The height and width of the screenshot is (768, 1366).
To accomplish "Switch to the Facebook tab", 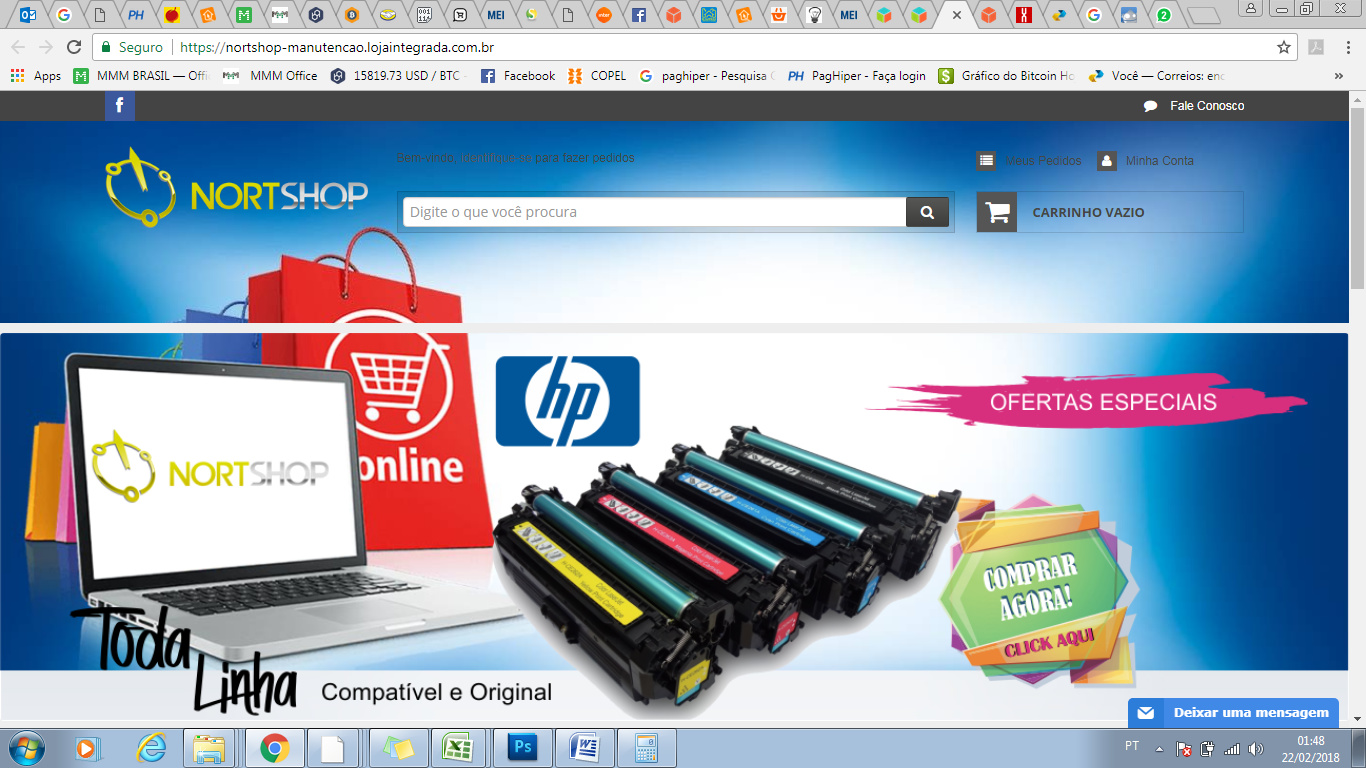I will 638,15.
